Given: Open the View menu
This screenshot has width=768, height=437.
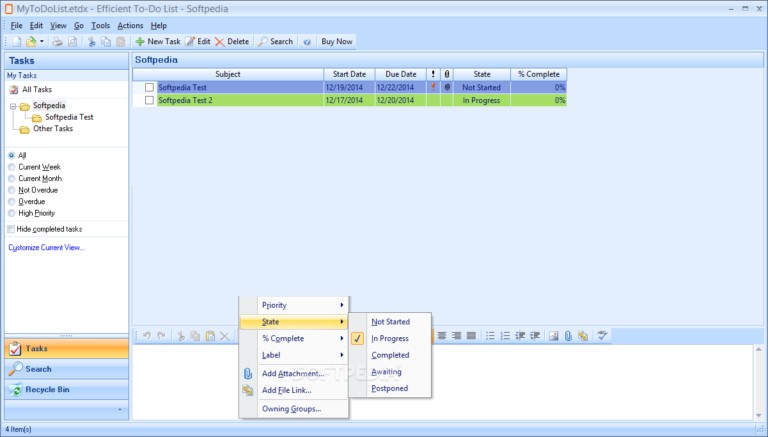Looking at the screenshot, I should pos(58,25).
